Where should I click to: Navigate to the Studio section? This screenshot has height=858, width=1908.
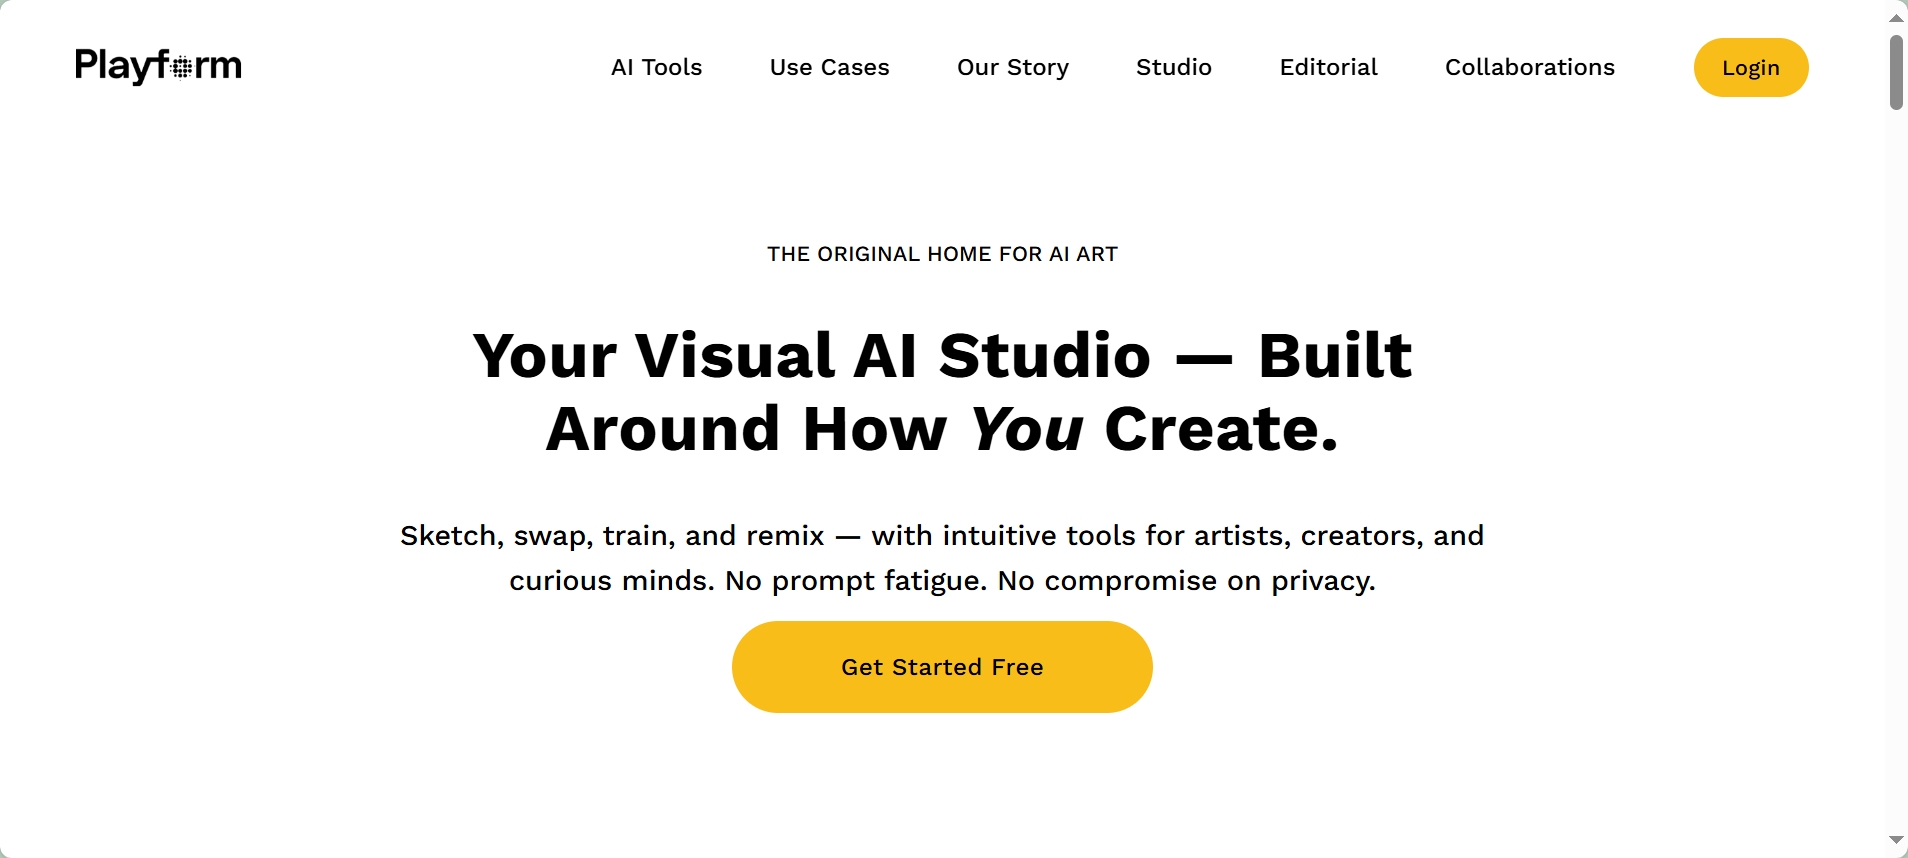[1173, 67]
